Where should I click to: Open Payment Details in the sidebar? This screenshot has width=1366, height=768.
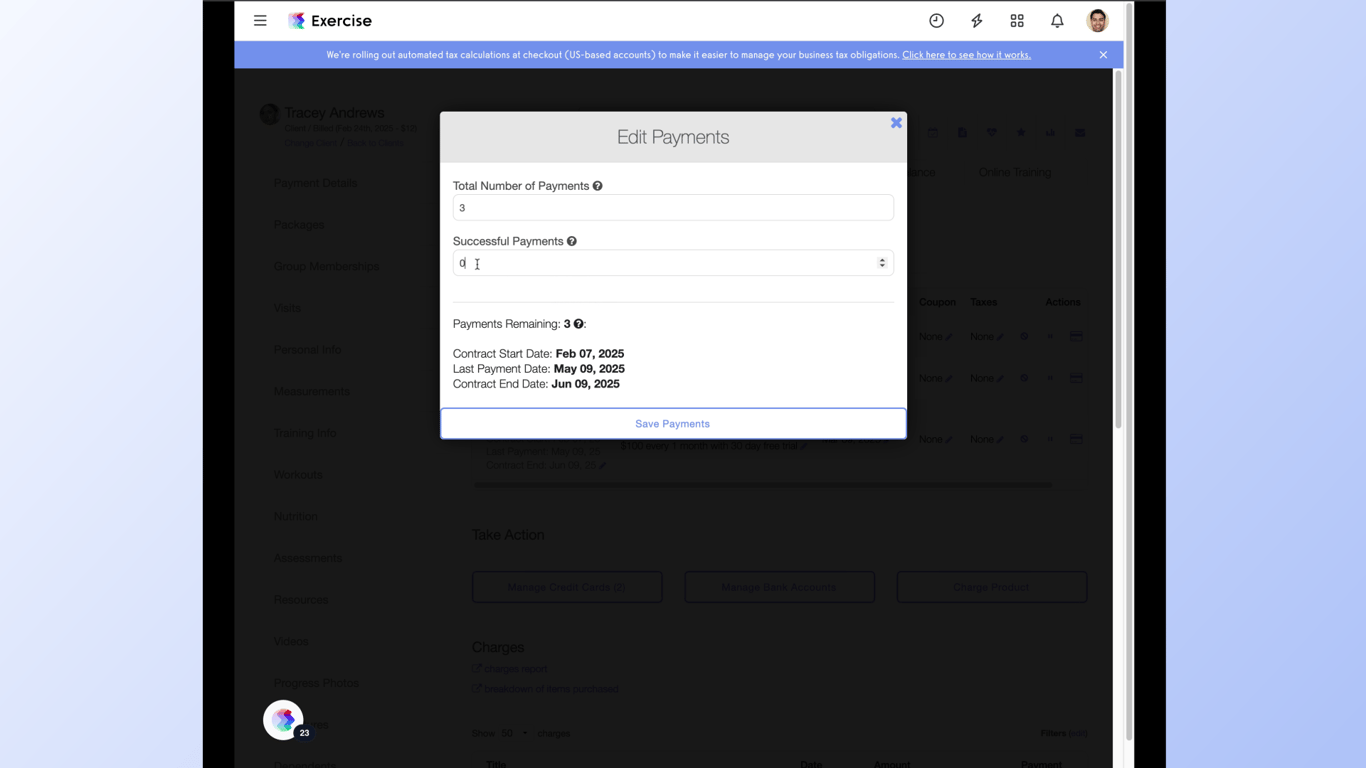pos(315,183)
